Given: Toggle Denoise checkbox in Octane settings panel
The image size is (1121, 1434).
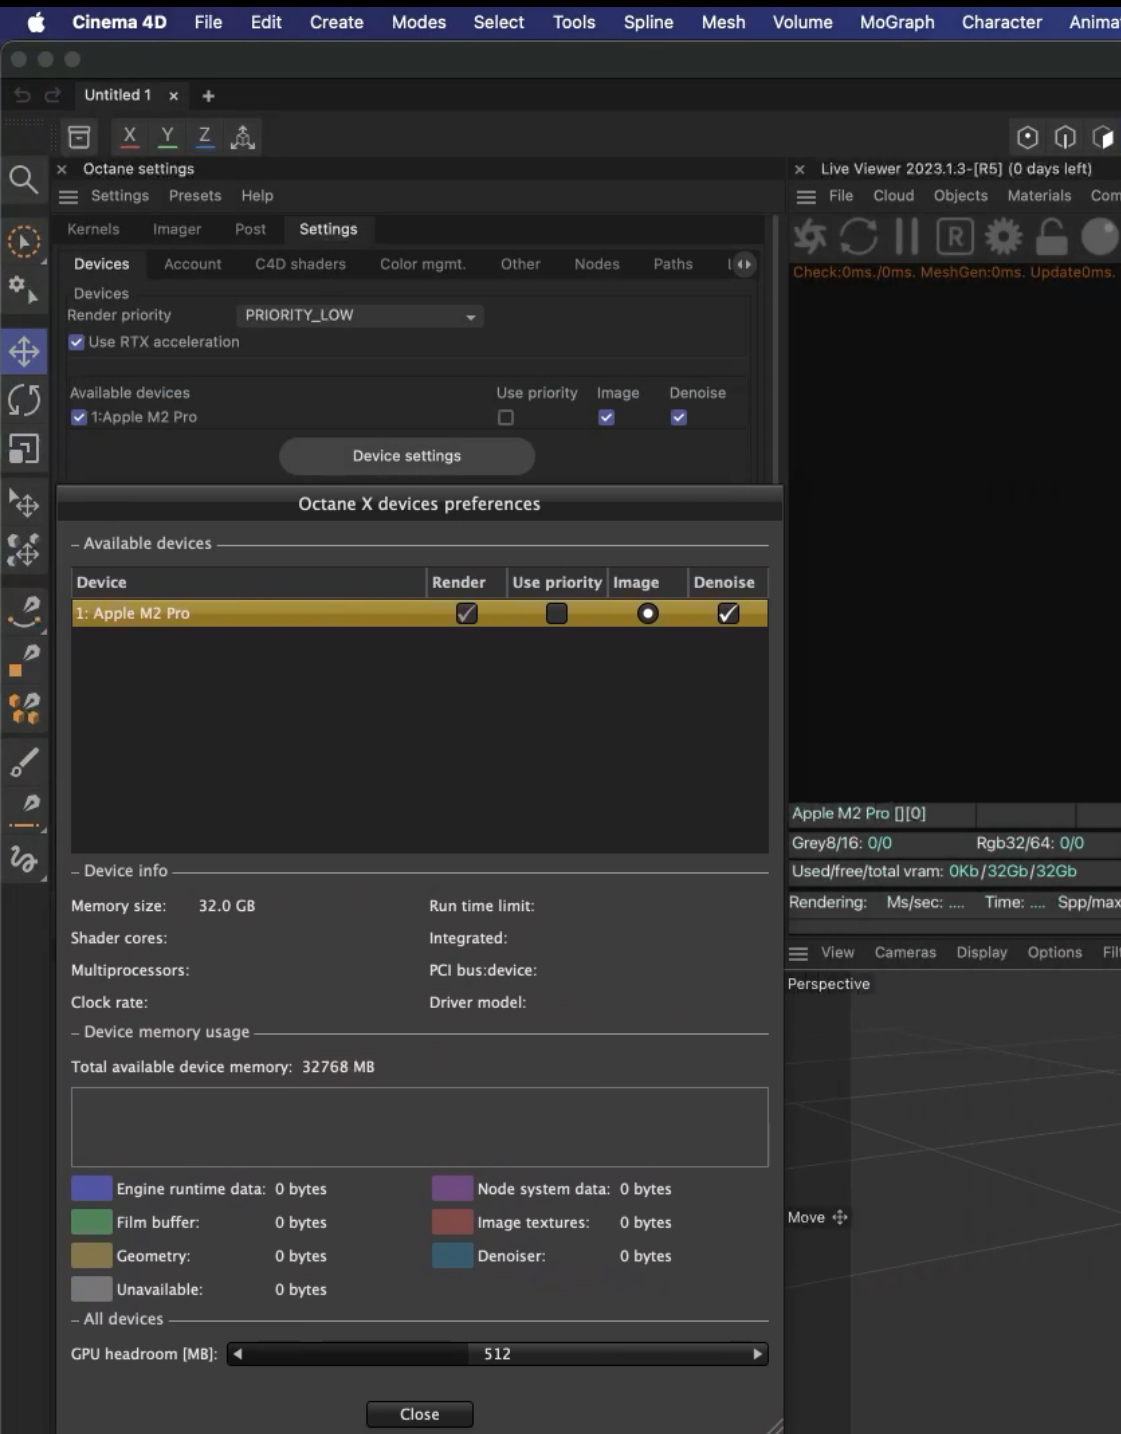Looking at the screenshot, I should click(x=679, y=418).
